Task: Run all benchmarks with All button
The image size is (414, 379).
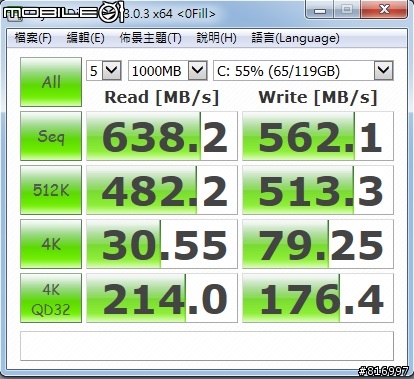Action: tap(51, 82)
